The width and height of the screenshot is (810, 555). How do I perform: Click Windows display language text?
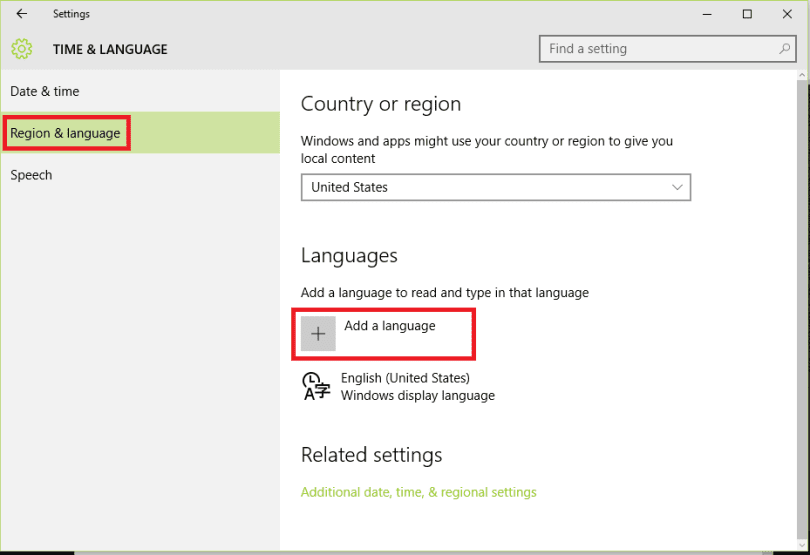(418, 396)
